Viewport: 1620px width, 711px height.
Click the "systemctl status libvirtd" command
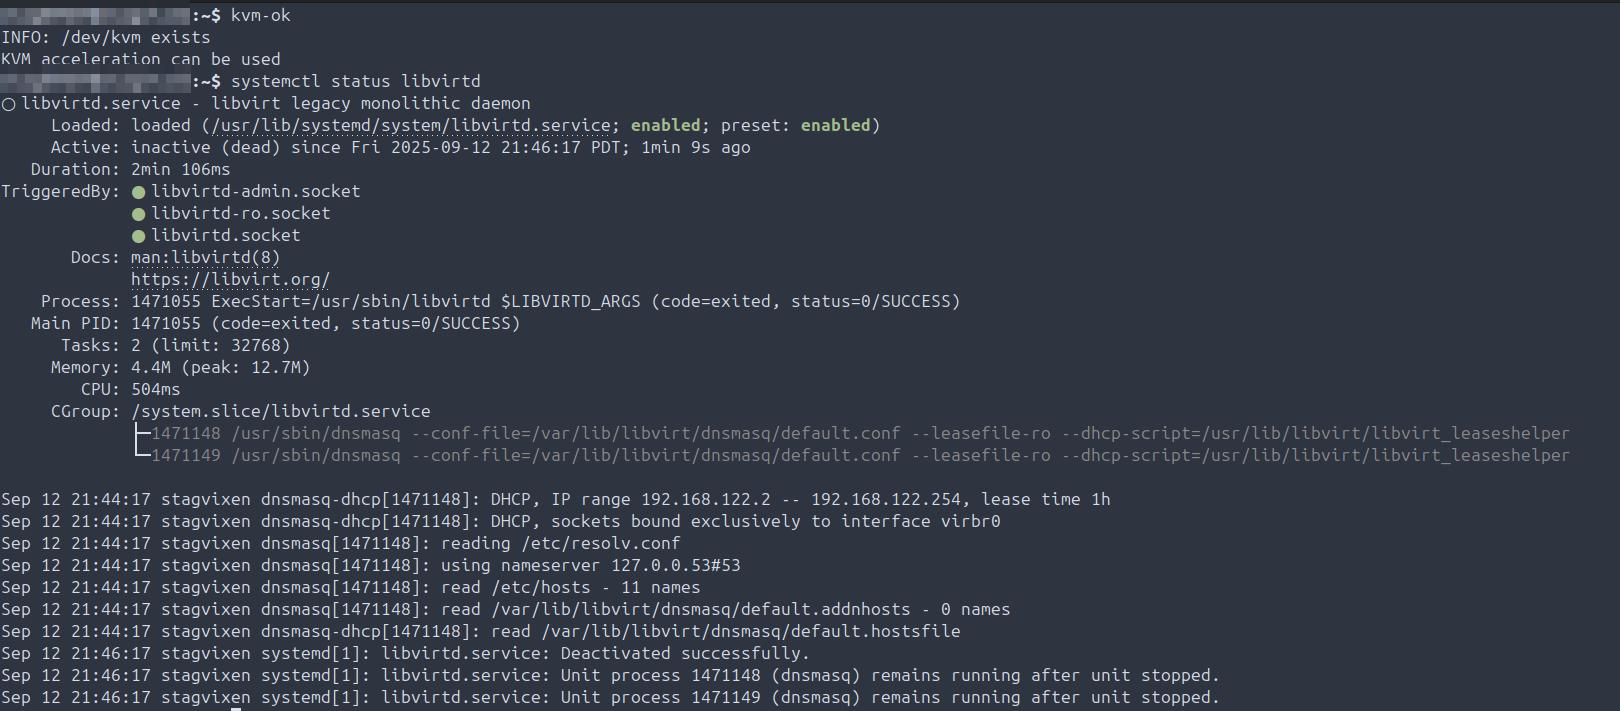tap(355, 82)
